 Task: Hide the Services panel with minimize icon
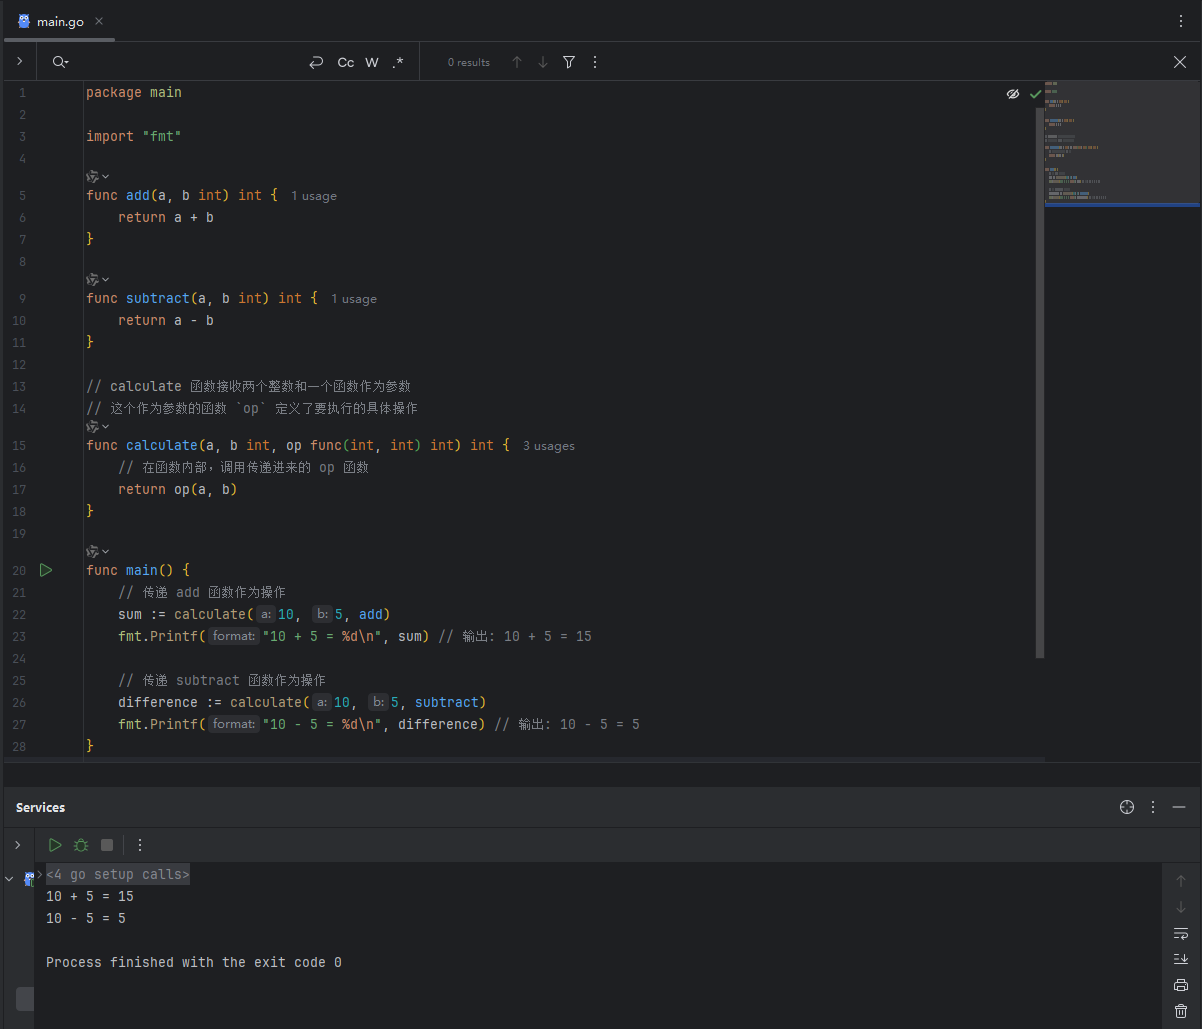(1179, 807)
